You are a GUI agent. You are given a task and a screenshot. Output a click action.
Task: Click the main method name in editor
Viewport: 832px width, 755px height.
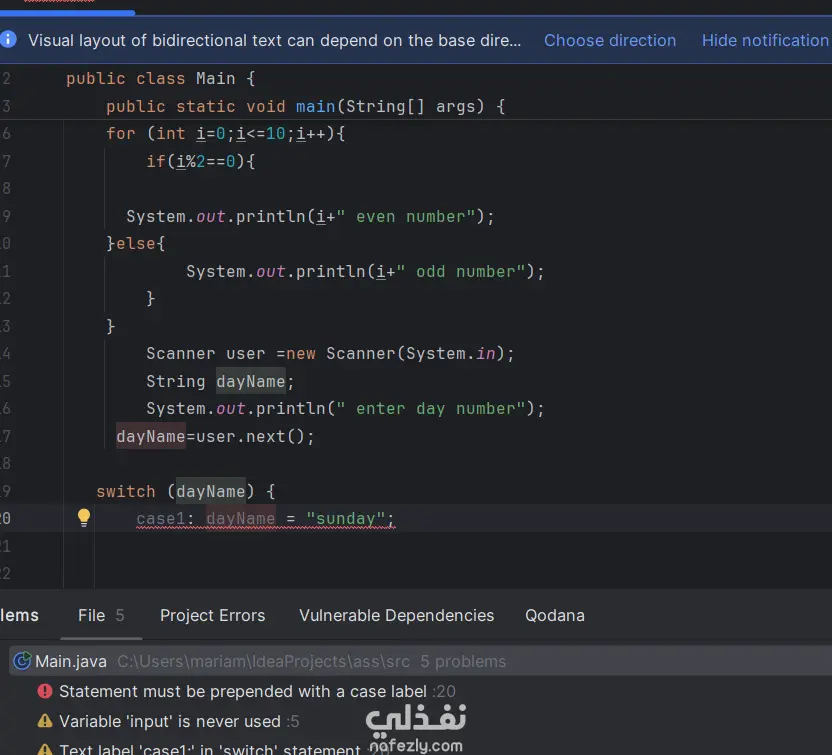315,106
